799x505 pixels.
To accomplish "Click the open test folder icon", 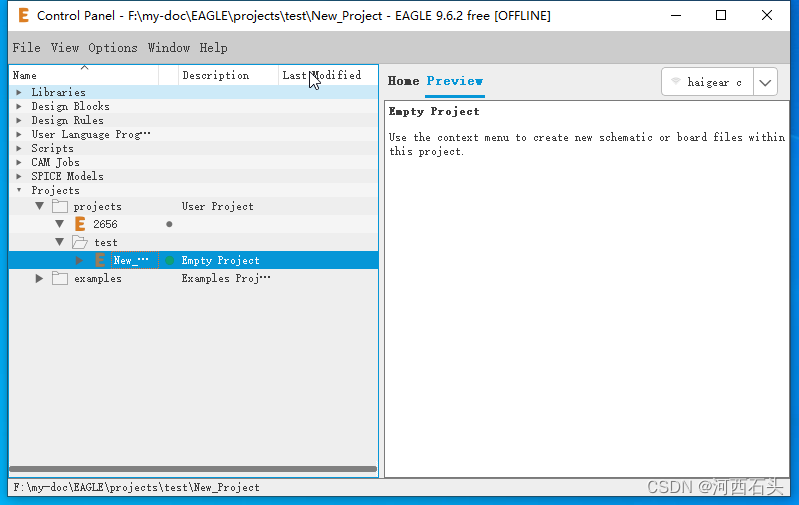I will 80,242.
